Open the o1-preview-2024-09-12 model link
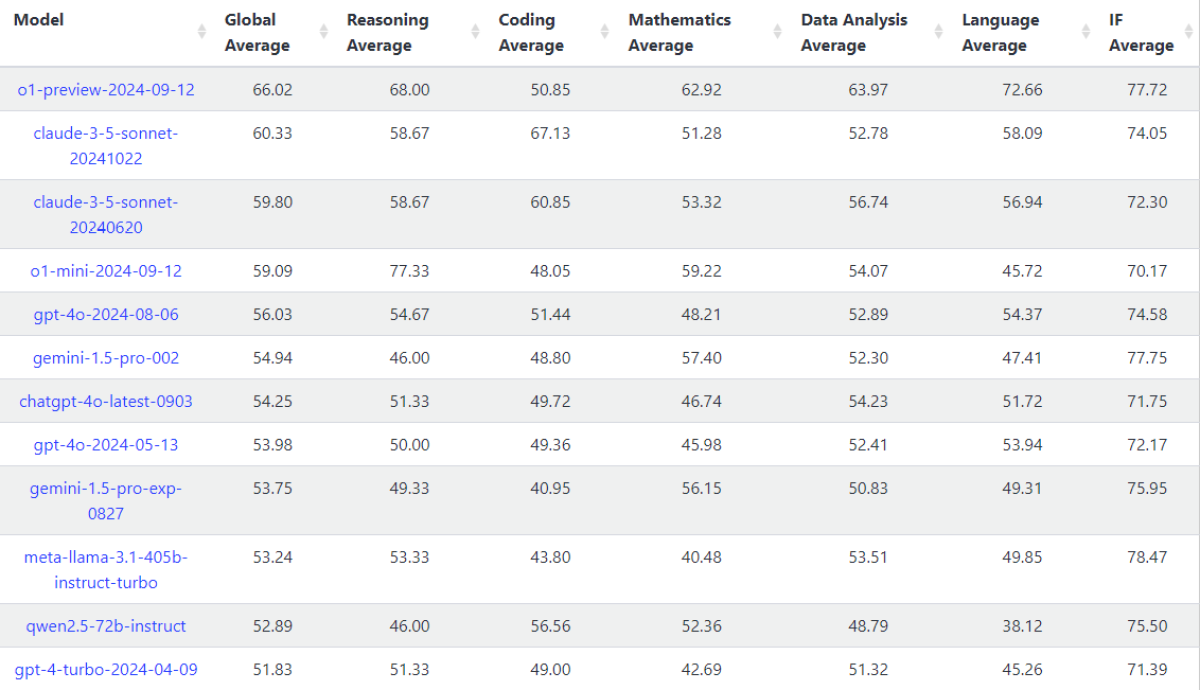The height and width of the screenshot is (690, 1200). click(x=106, y=90)
